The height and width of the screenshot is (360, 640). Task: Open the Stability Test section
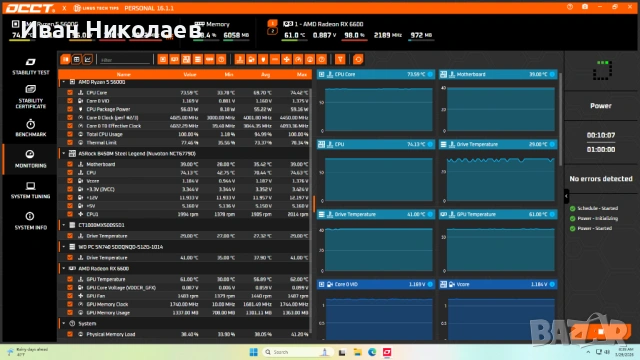[x=31, y=67]
